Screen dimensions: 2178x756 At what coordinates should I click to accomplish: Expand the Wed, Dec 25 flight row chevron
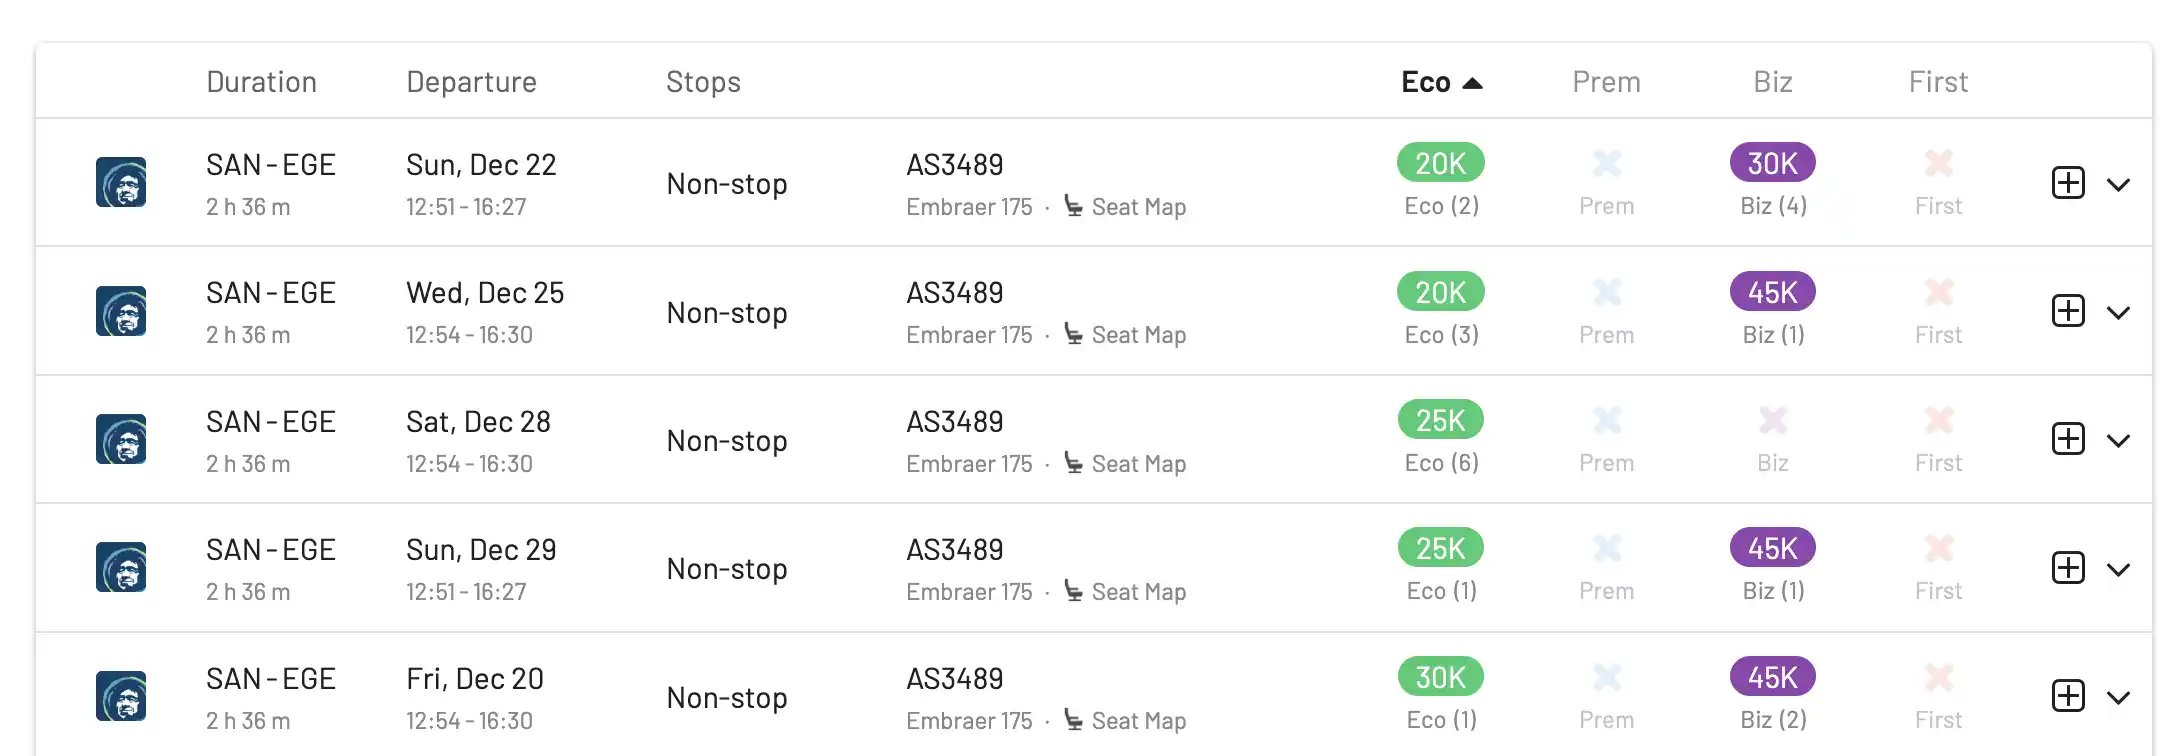(x=2118, y=312)
